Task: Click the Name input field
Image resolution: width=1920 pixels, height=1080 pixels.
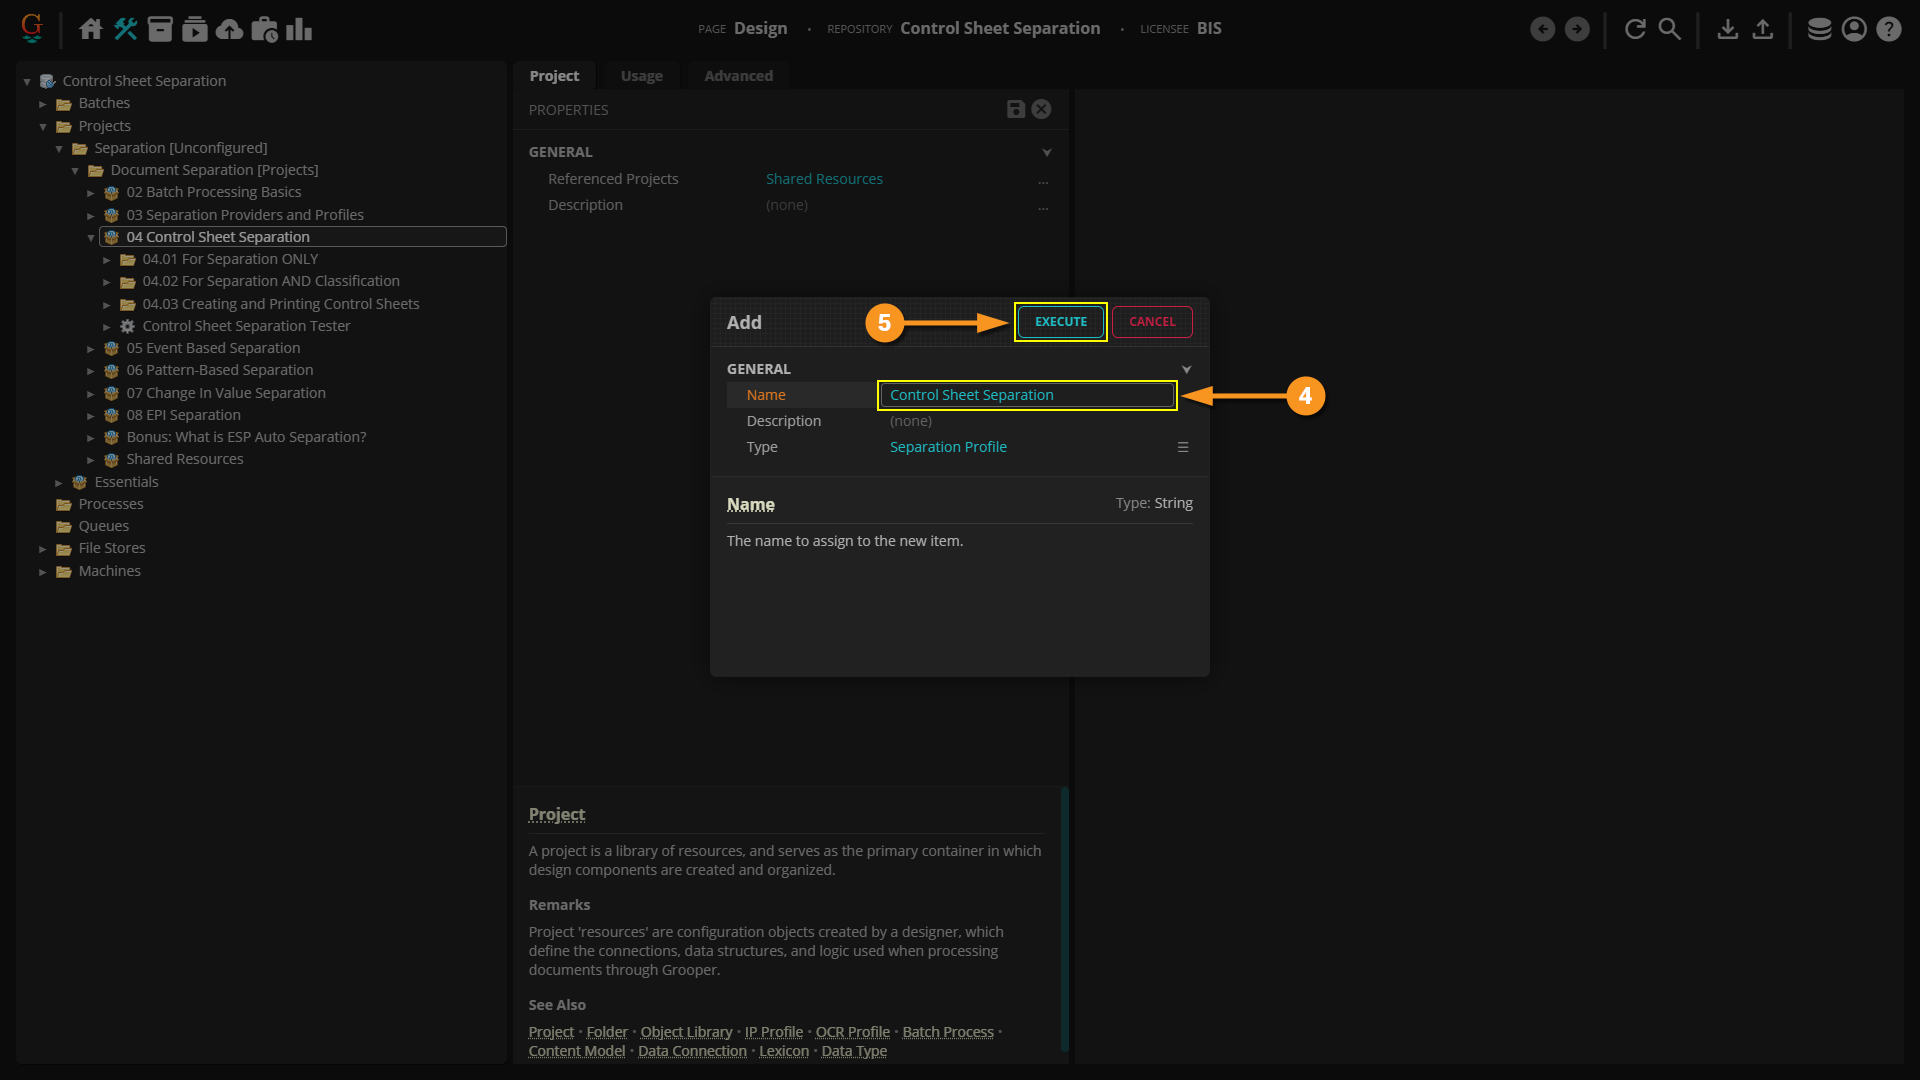Action: tap(1027, 395)
